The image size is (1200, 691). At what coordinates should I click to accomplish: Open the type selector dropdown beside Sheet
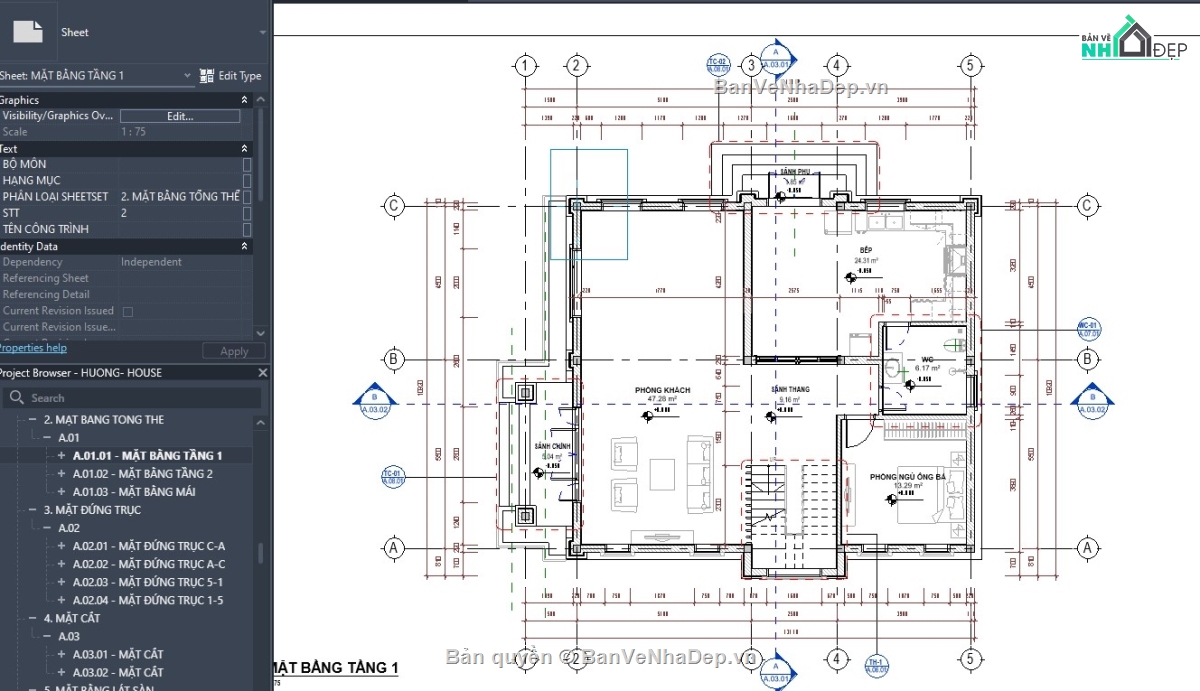pyautogui.click(x=263, y=32)
